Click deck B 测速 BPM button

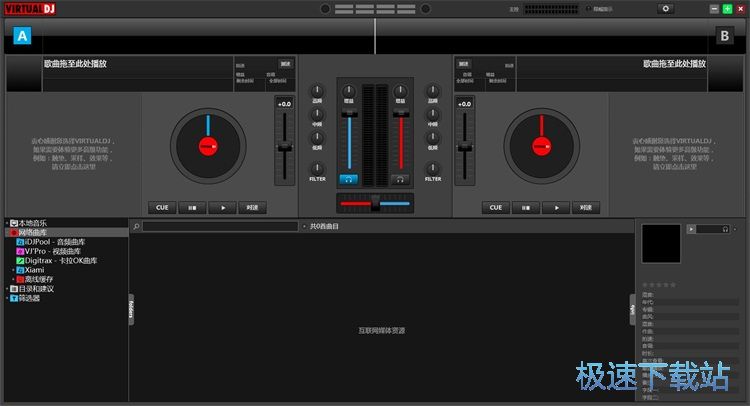click(x=463, y=64)
